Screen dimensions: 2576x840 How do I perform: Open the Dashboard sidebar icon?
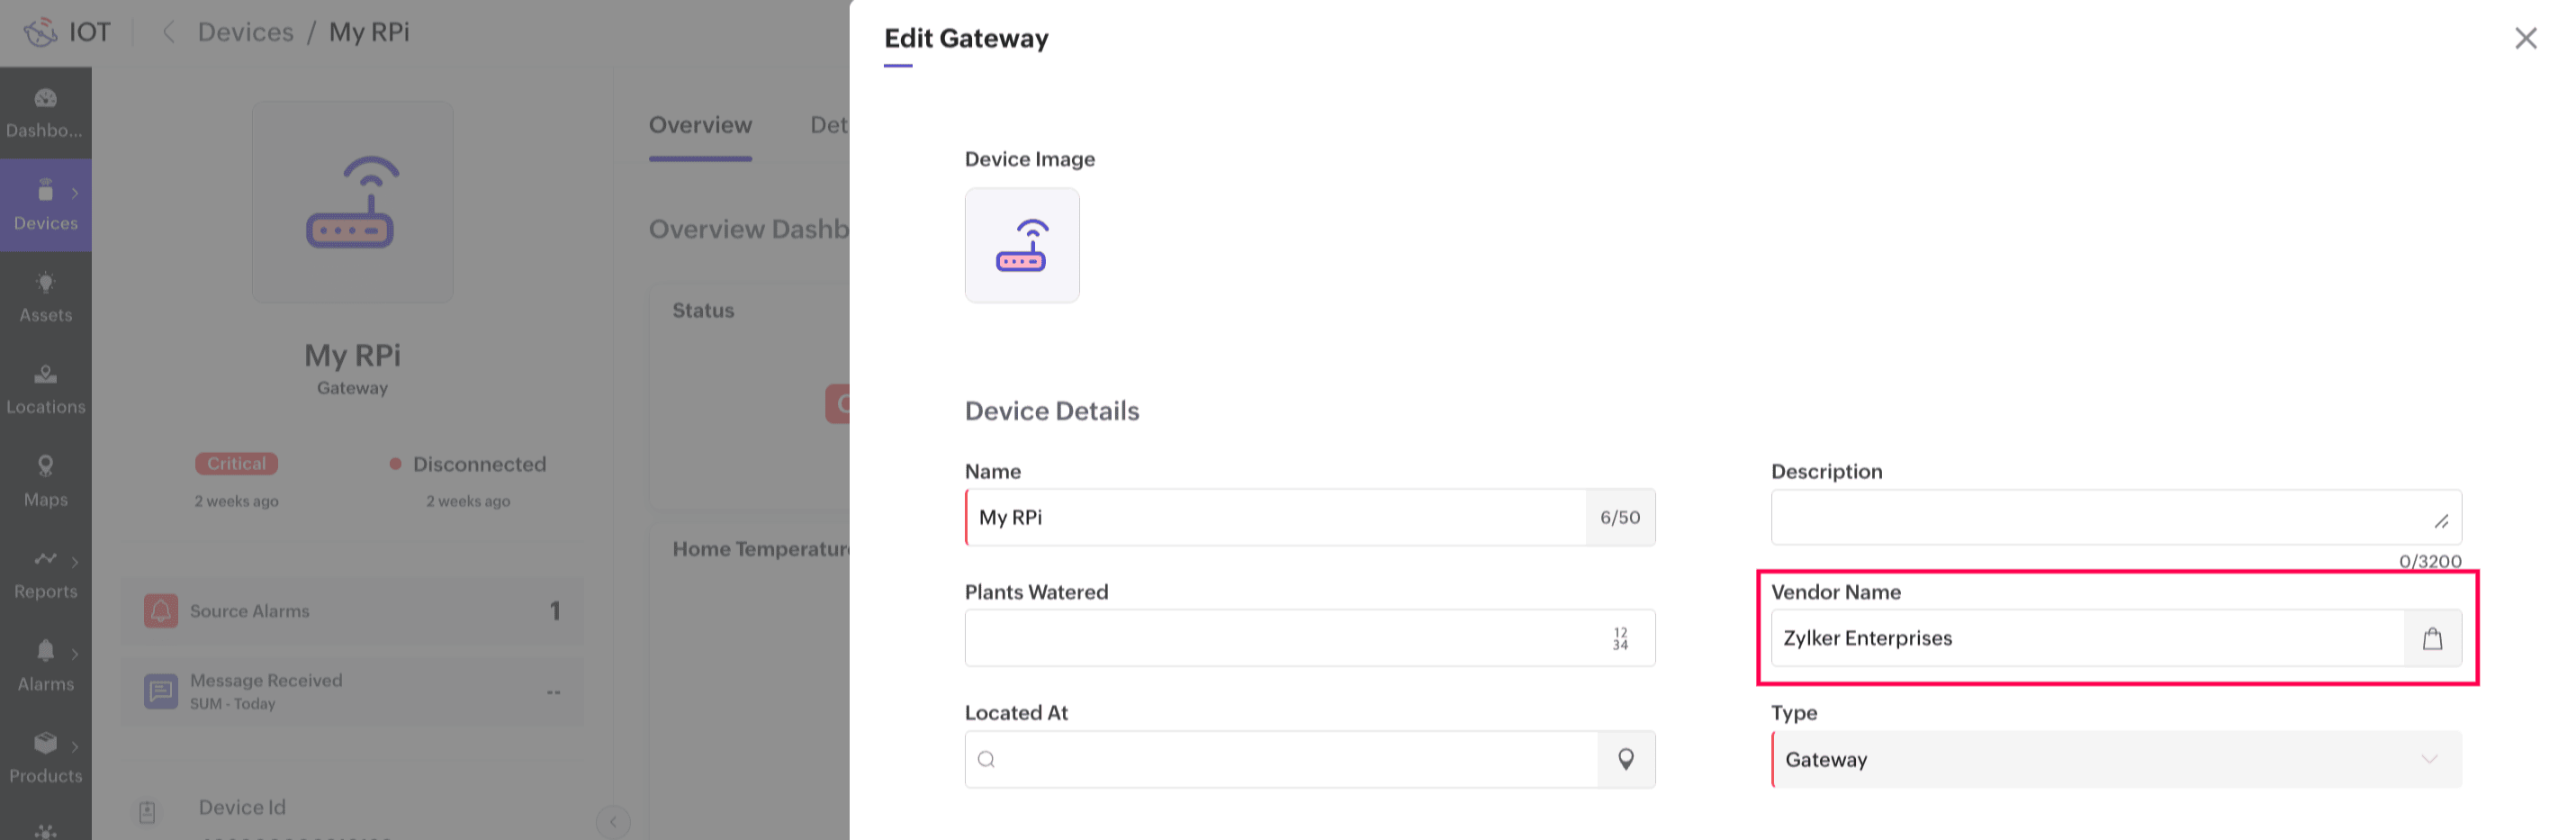(45, 99)
